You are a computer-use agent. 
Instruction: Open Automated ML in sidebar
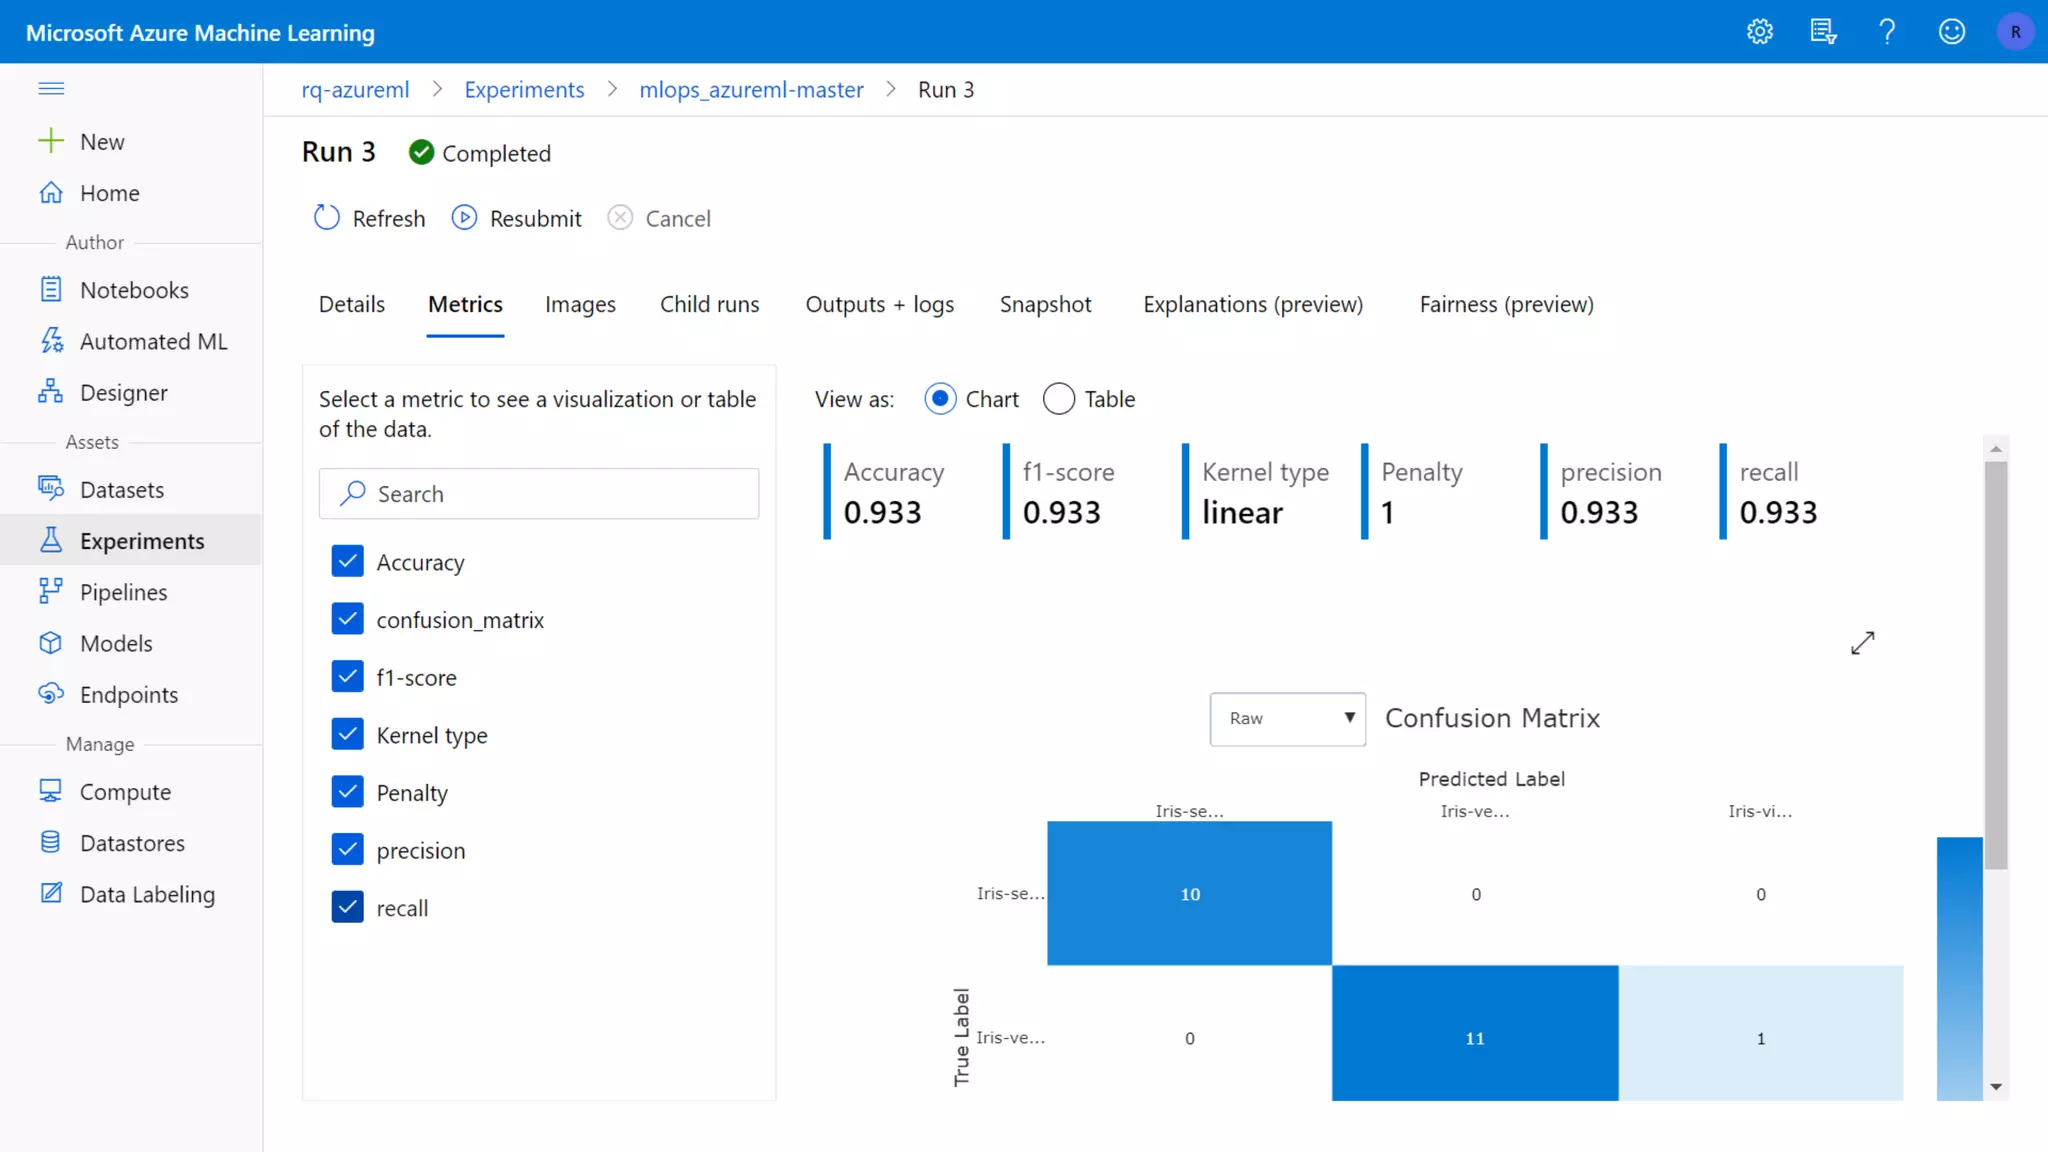(x=153, y=342)
